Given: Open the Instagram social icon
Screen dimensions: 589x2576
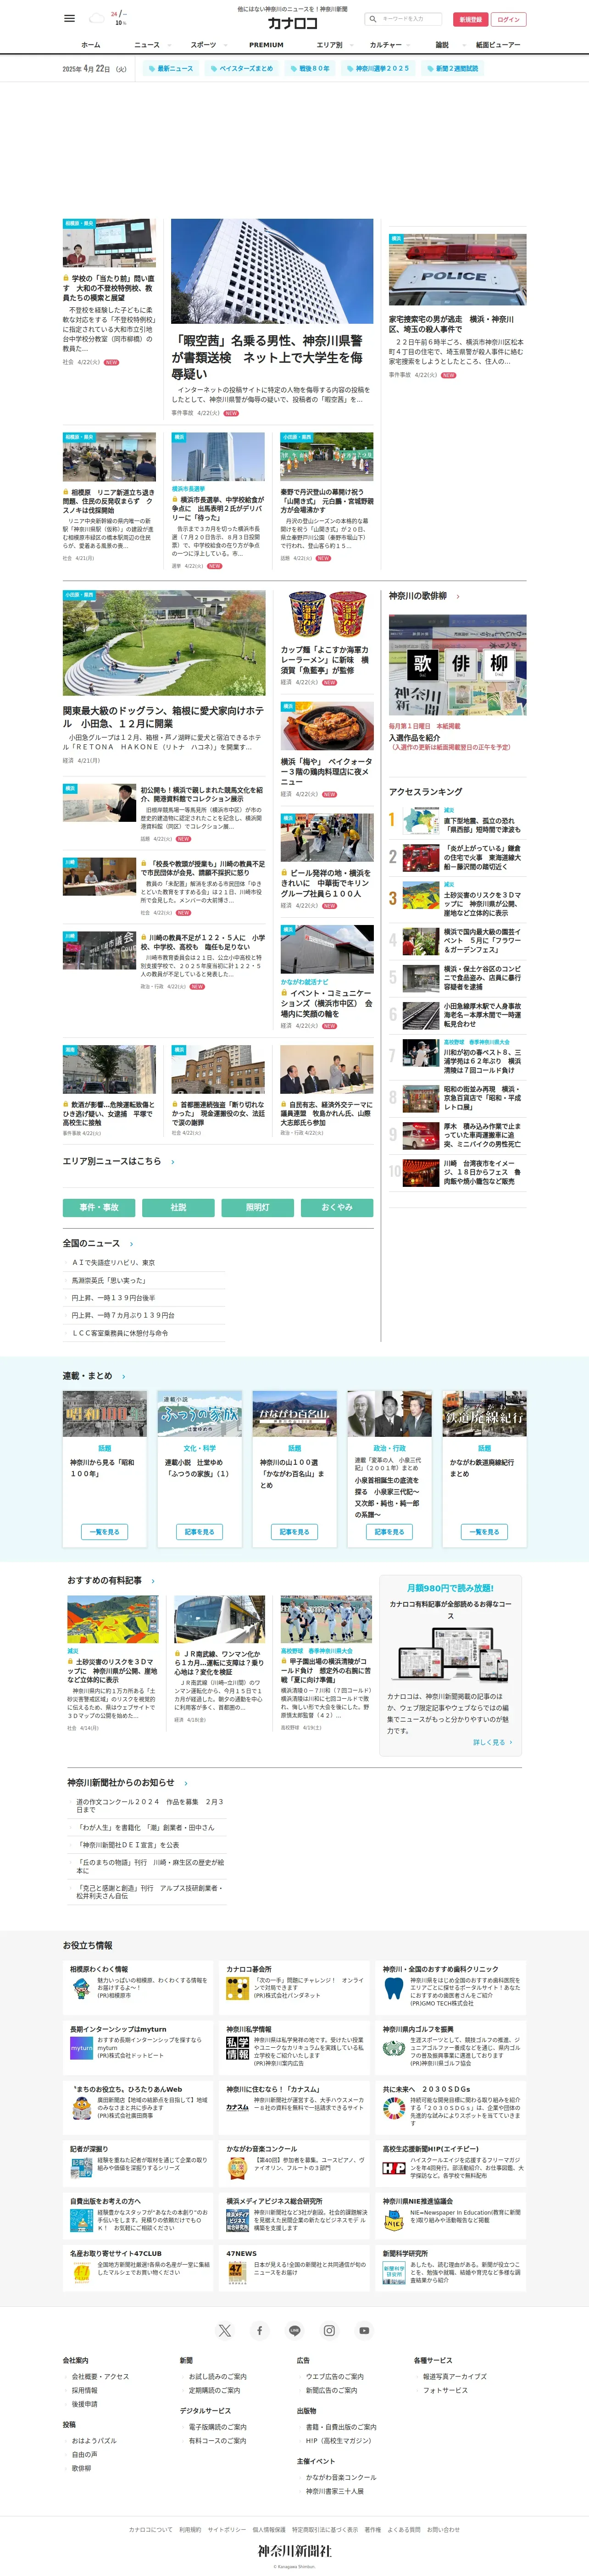Looking at the screenshot, I should pyautogui.click(x=329, y=2330).
